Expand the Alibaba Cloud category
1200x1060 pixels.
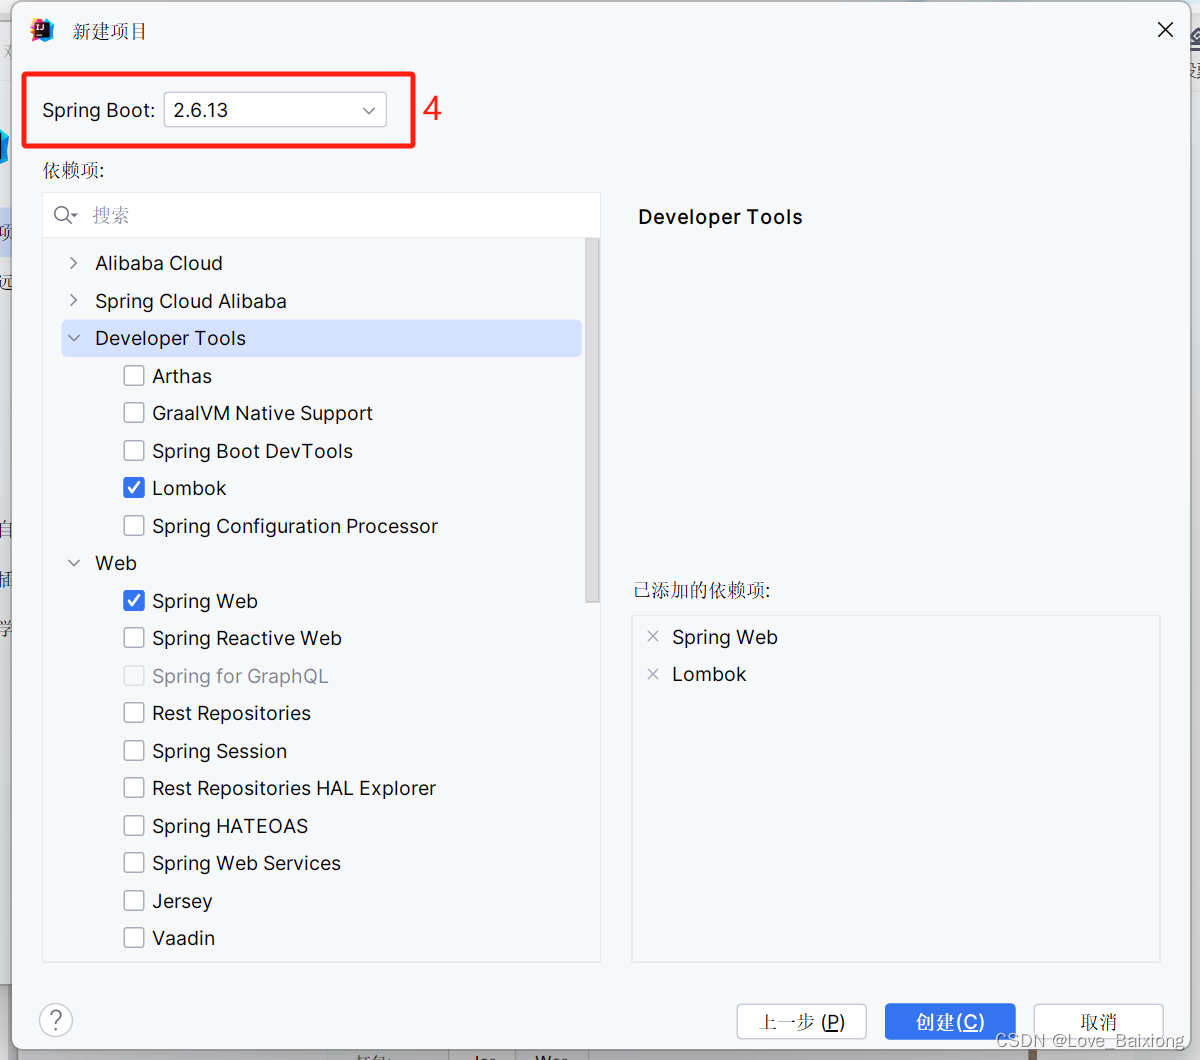tap(73, 263)
